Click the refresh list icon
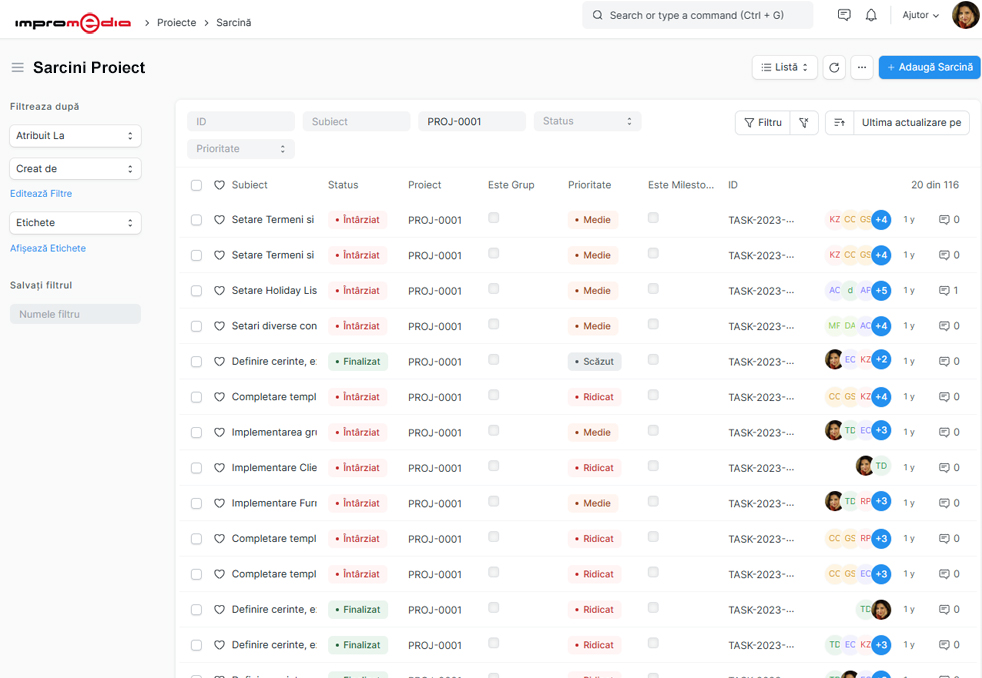Screen dimensions: 982x678 [x=834, y=67]
